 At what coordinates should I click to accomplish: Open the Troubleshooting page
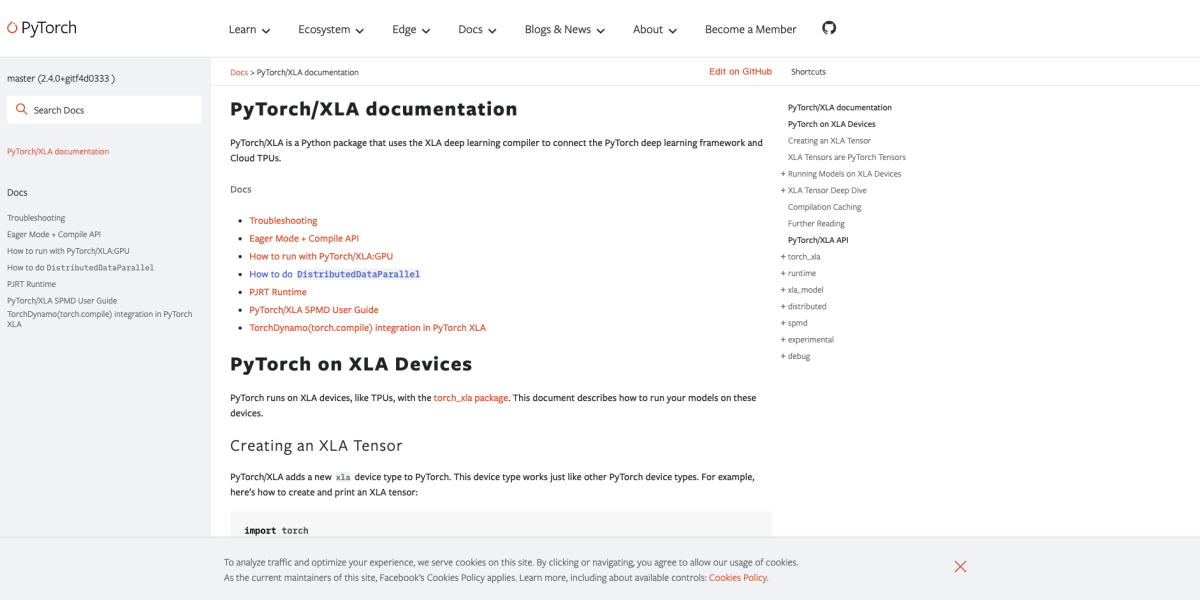(36, 217)
